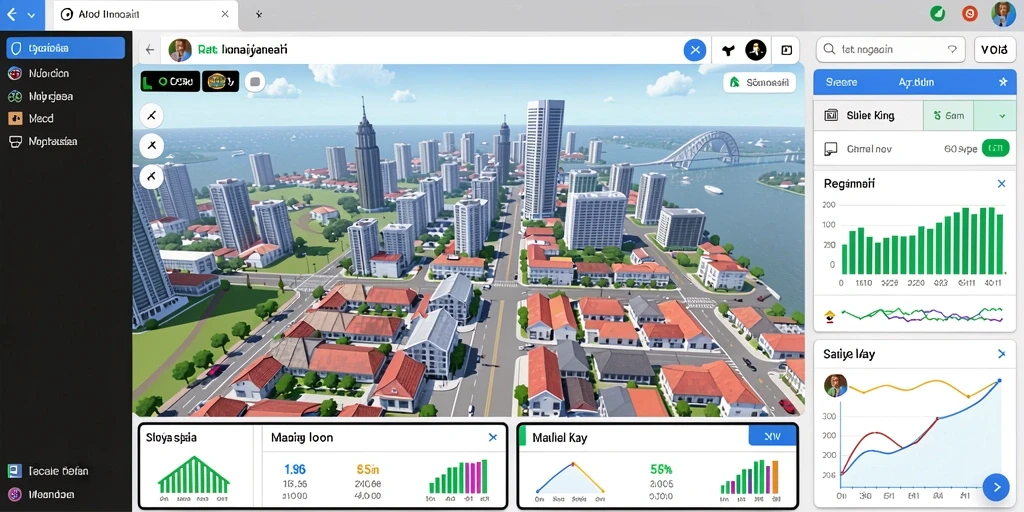Click the square panel icon in the header

point(786,50)
